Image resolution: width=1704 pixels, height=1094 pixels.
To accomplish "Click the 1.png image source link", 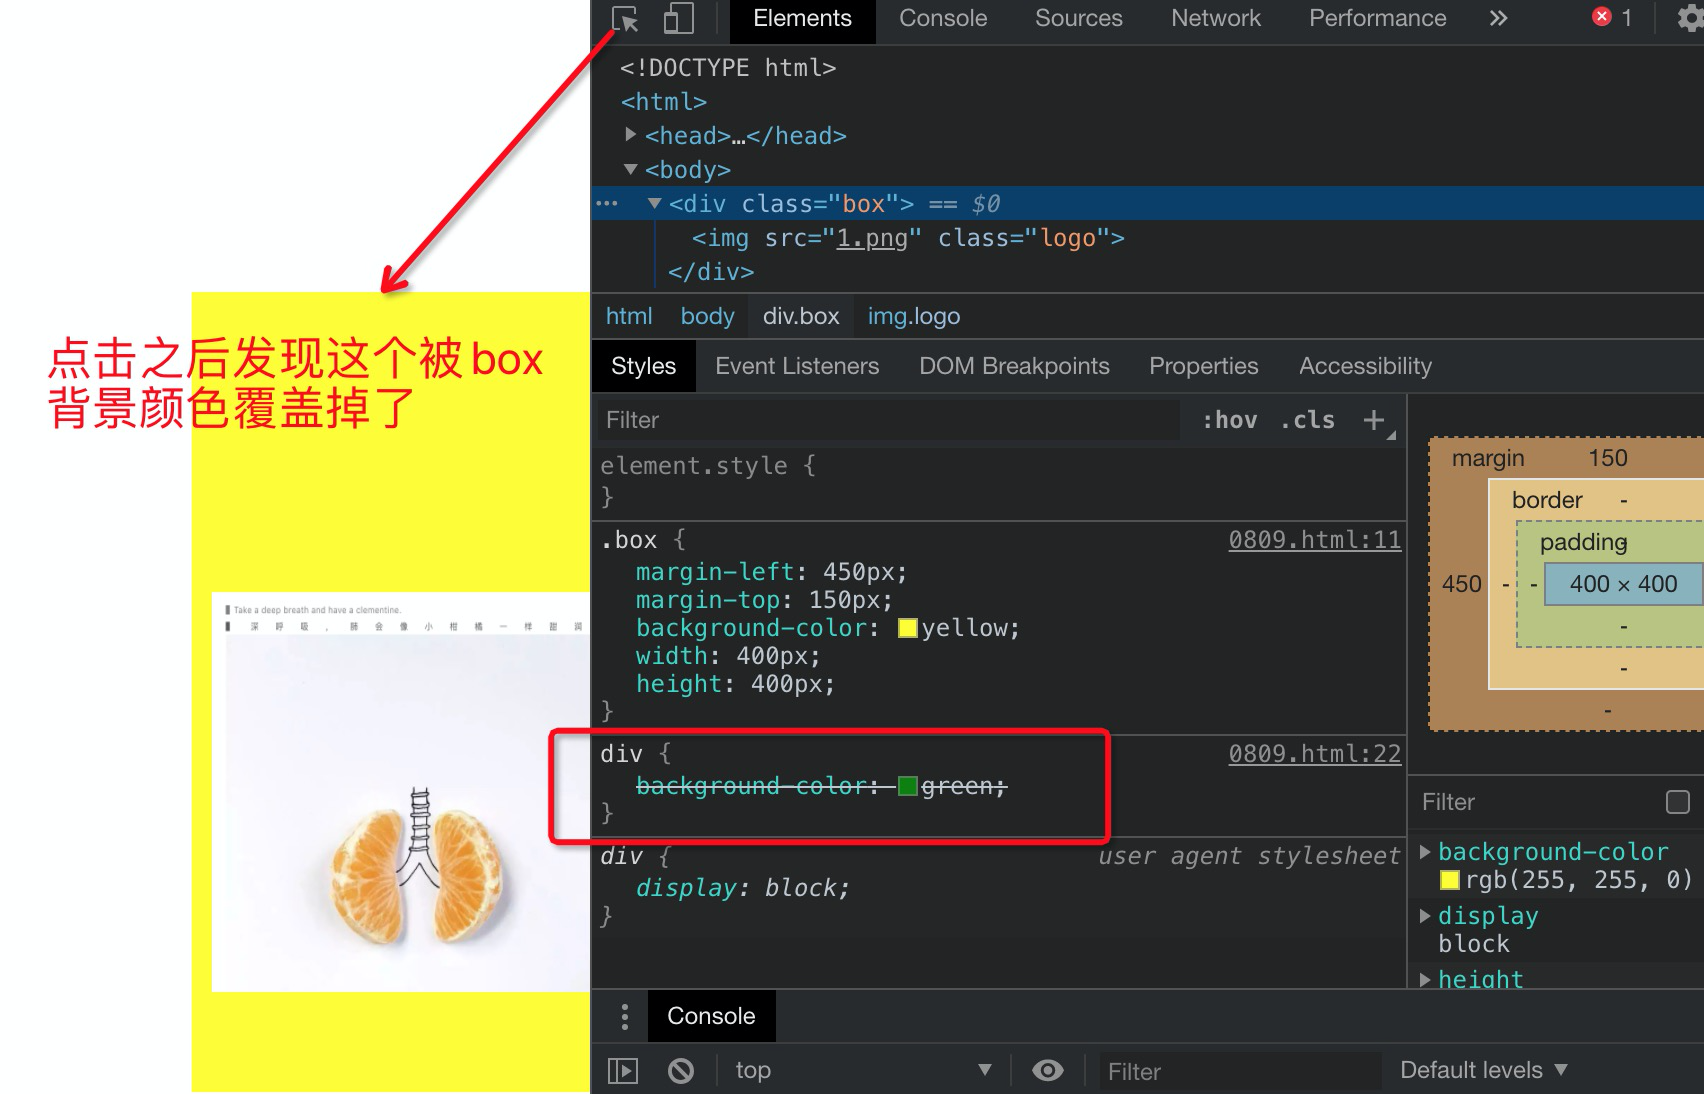I will [x=872, y=238].
